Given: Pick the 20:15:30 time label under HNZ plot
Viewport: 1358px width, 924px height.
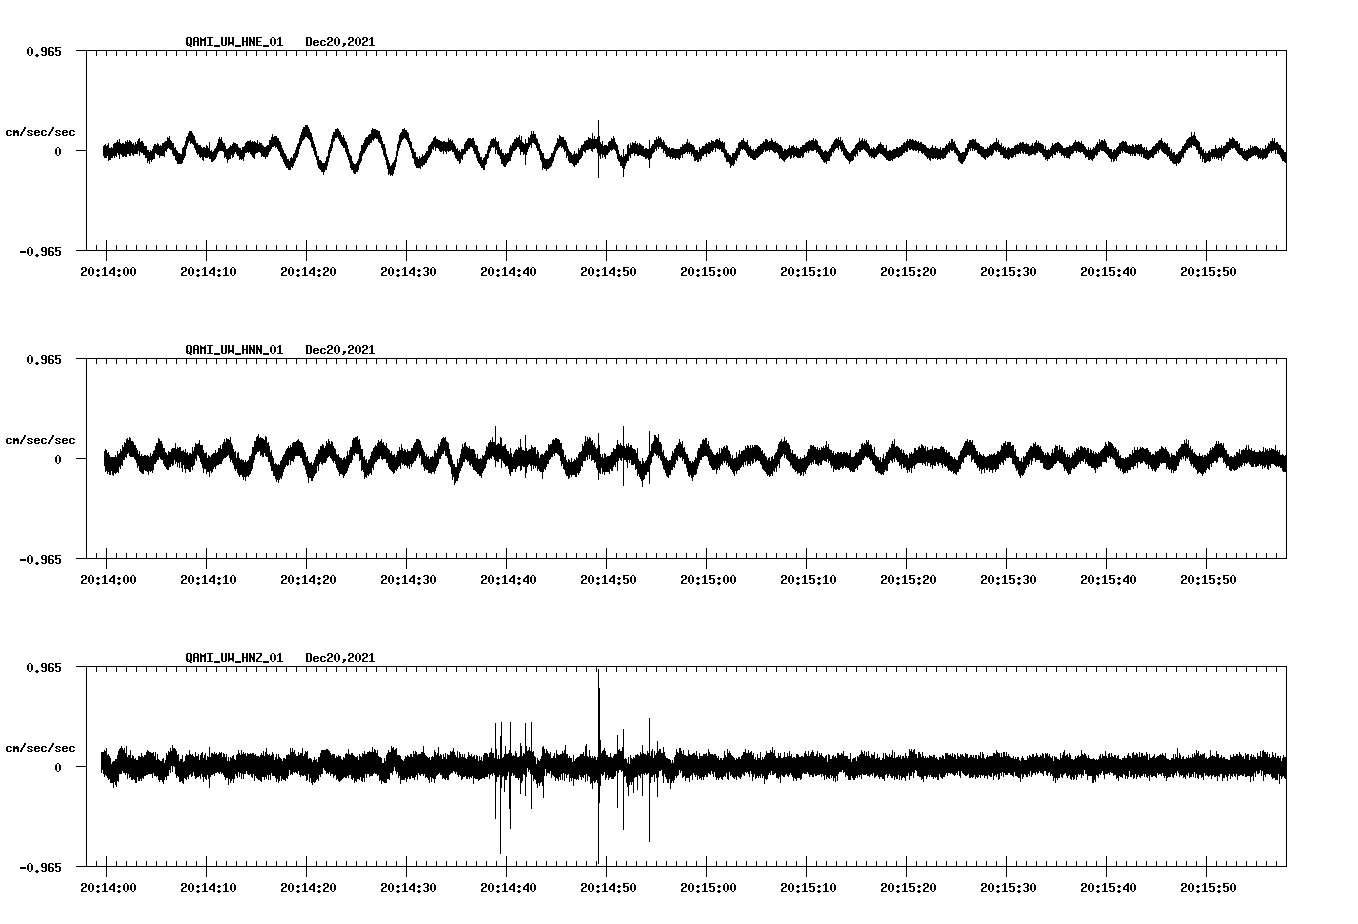Looking at the screenshot, I should [1008, 888].
